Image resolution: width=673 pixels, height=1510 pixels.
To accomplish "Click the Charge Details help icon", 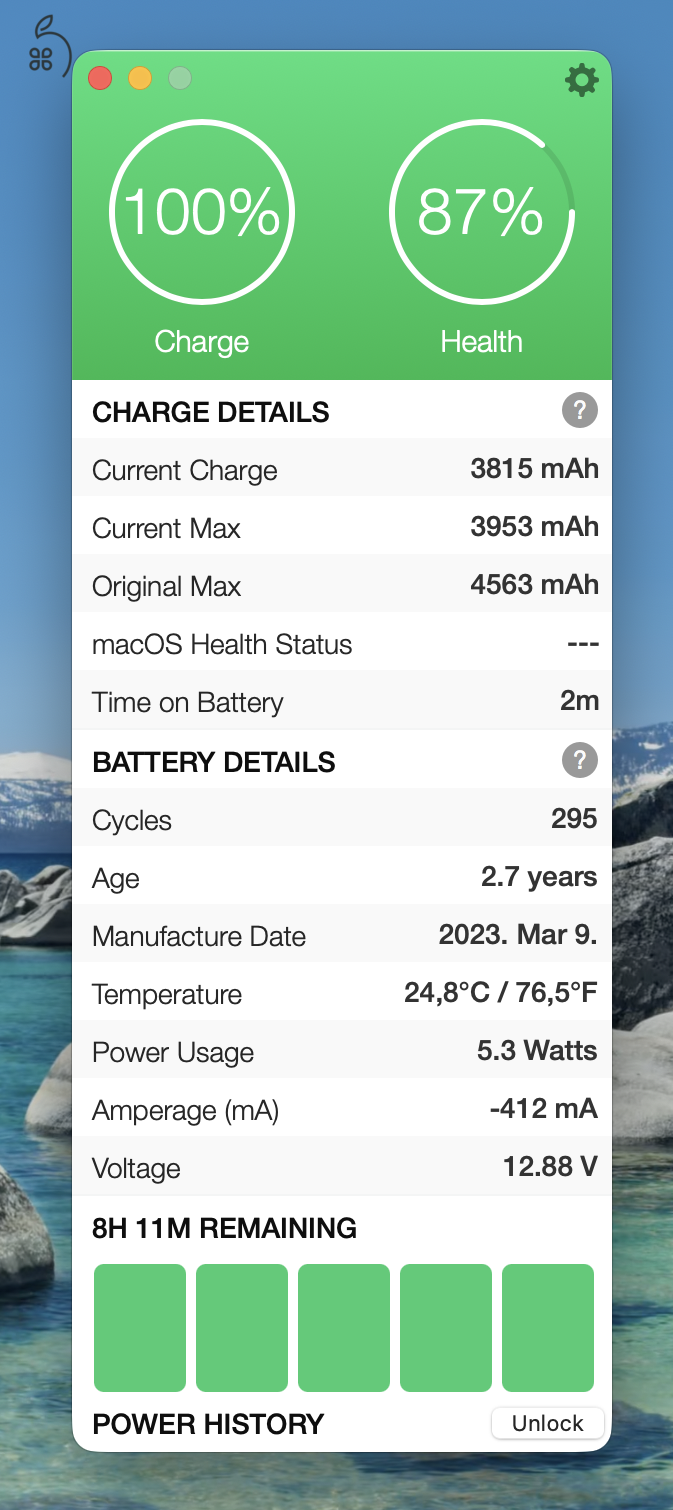I will pos(580,410).
